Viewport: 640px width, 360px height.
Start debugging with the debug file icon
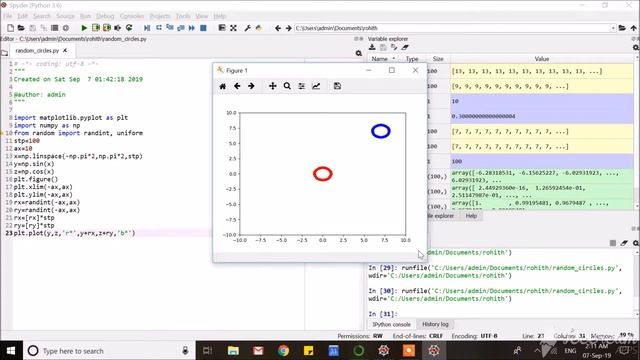click(x=147, y=28)
